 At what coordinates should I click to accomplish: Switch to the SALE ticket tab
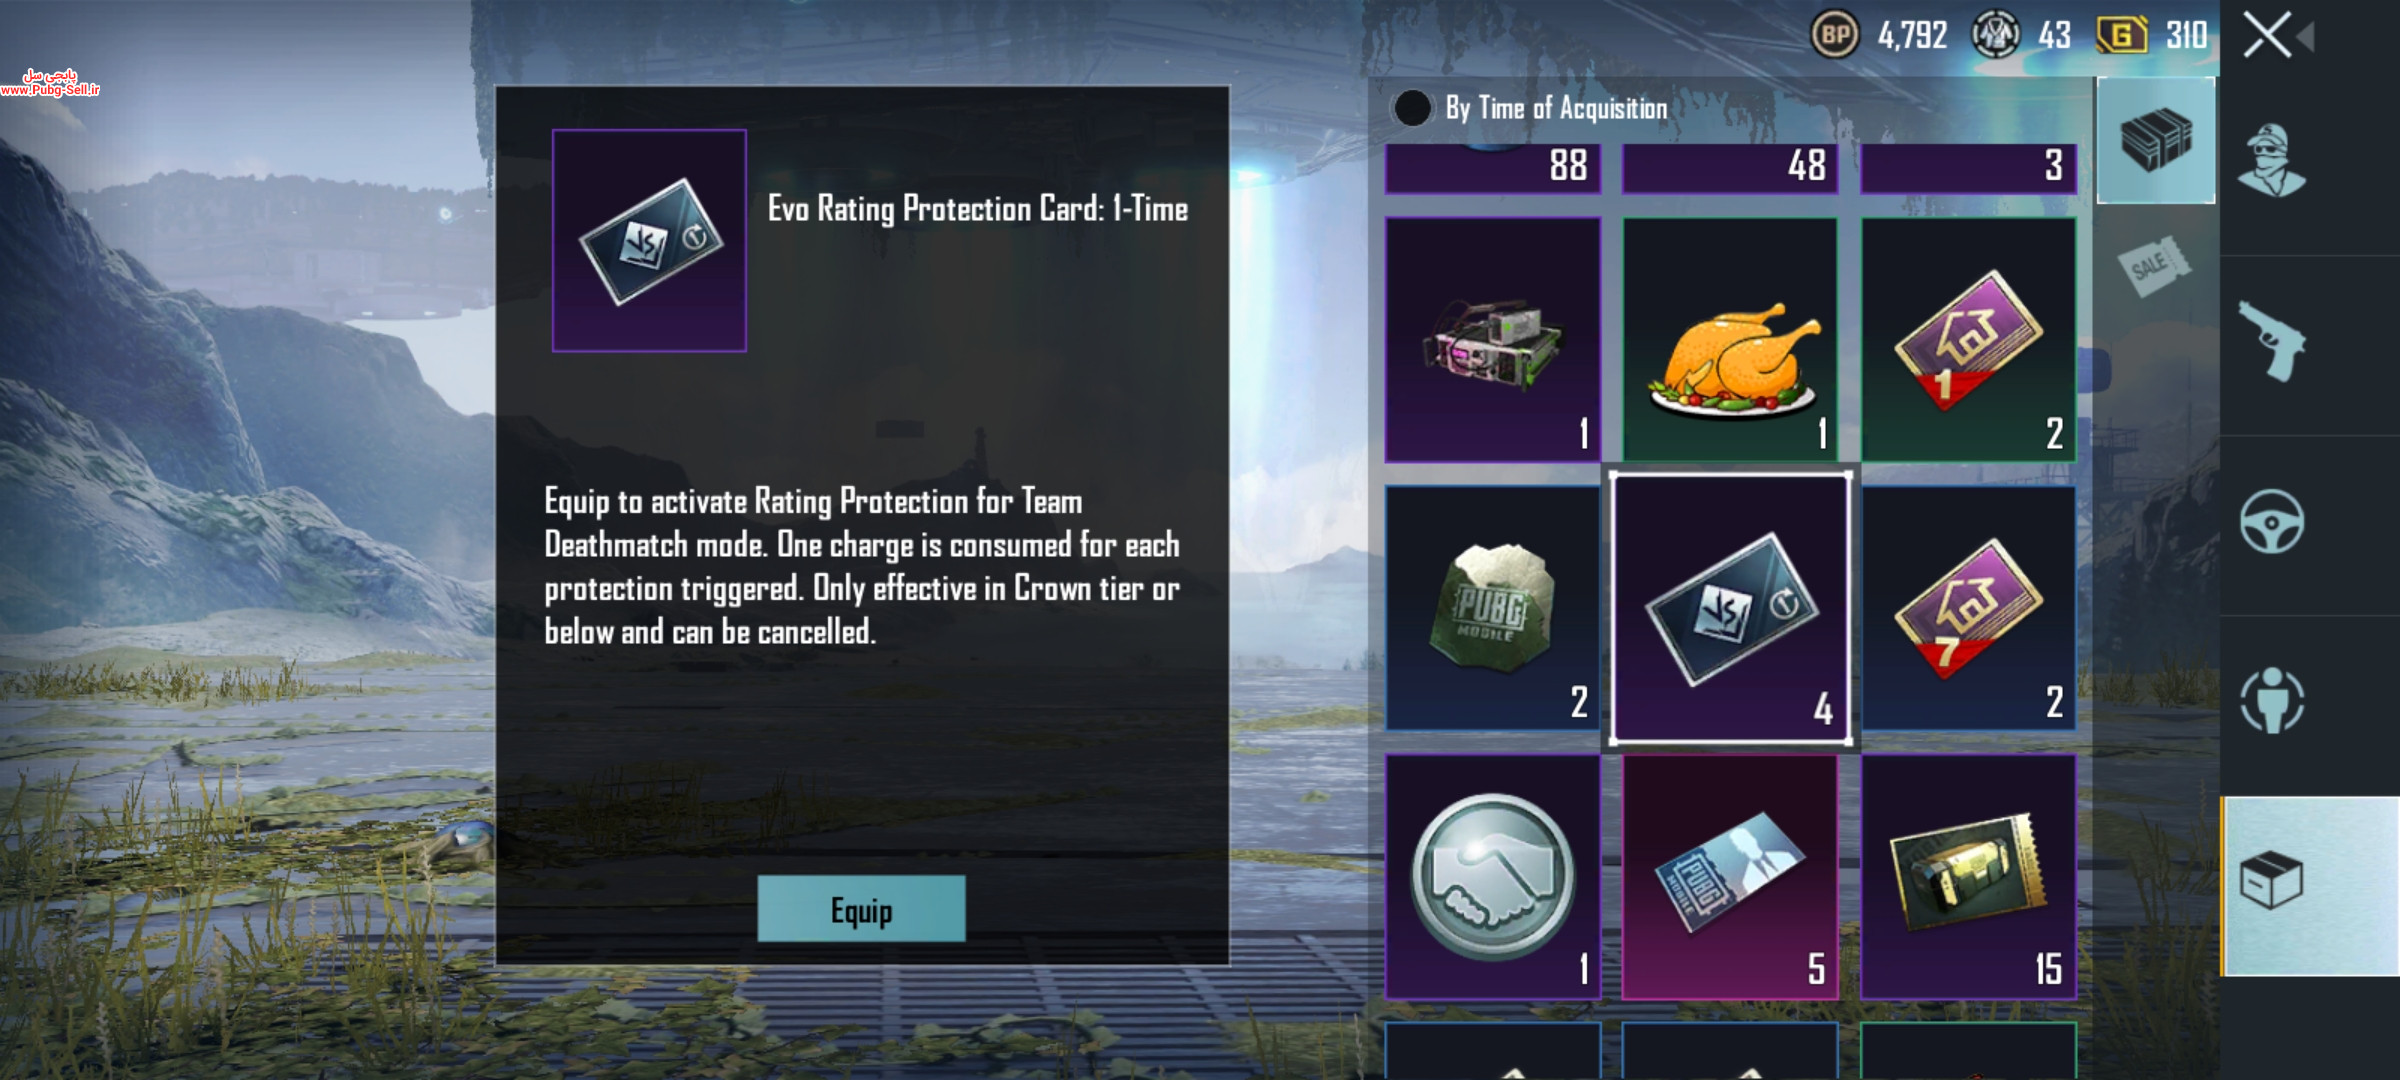coord(2153,266)
